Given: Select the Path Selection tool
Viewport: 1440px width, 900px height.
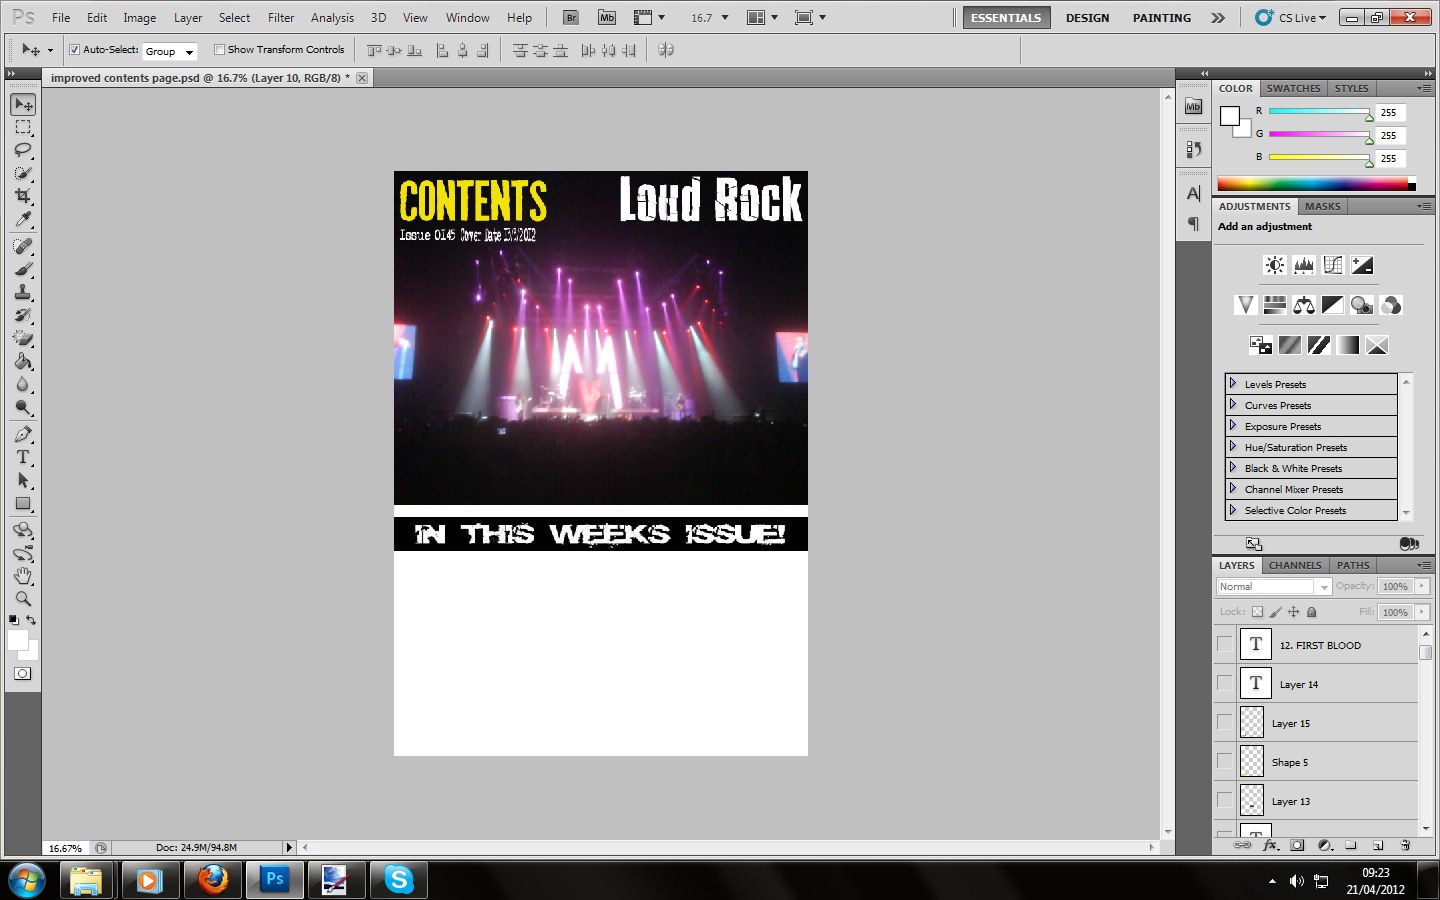Looking at the screenshot, I should (x=23, y=481).
